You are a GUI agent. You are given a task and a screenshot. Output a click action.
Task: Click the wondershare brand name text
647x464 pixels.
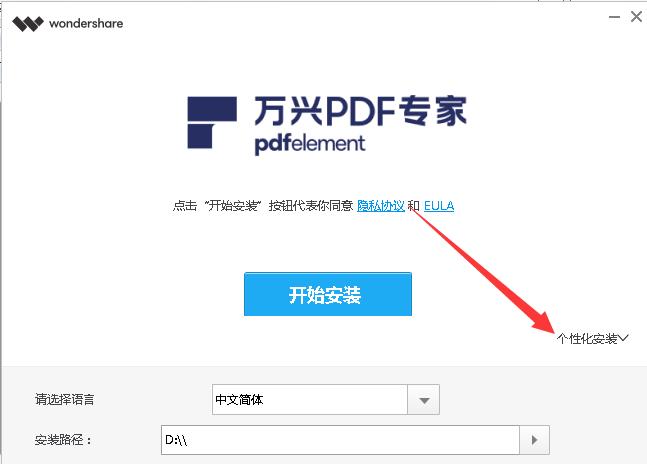click(86, 24)
